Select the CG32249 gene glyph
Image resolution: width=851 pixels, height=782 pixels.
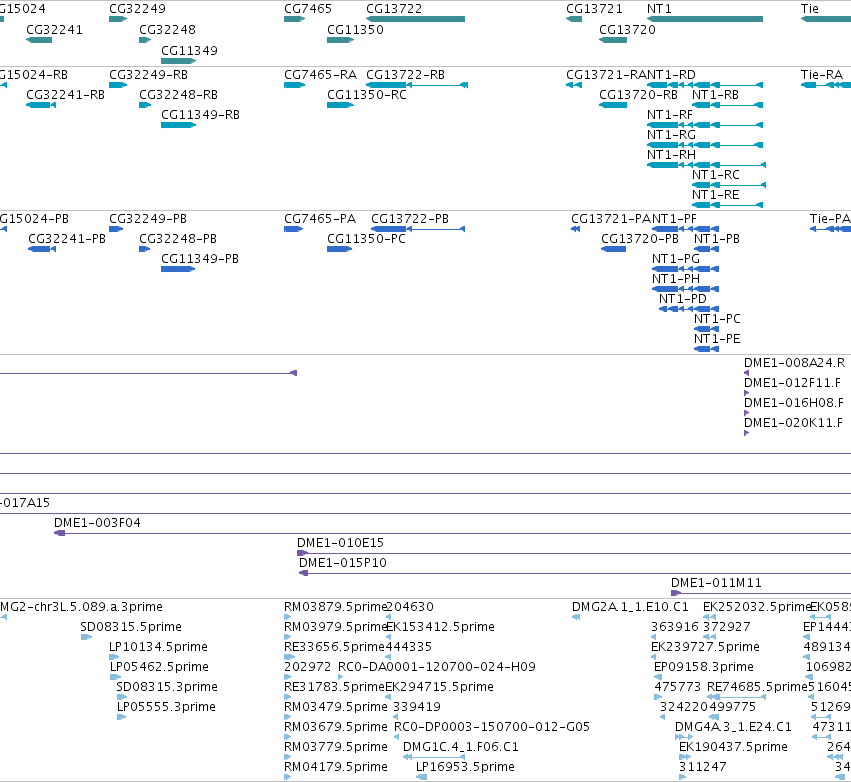tap(118, 19)
